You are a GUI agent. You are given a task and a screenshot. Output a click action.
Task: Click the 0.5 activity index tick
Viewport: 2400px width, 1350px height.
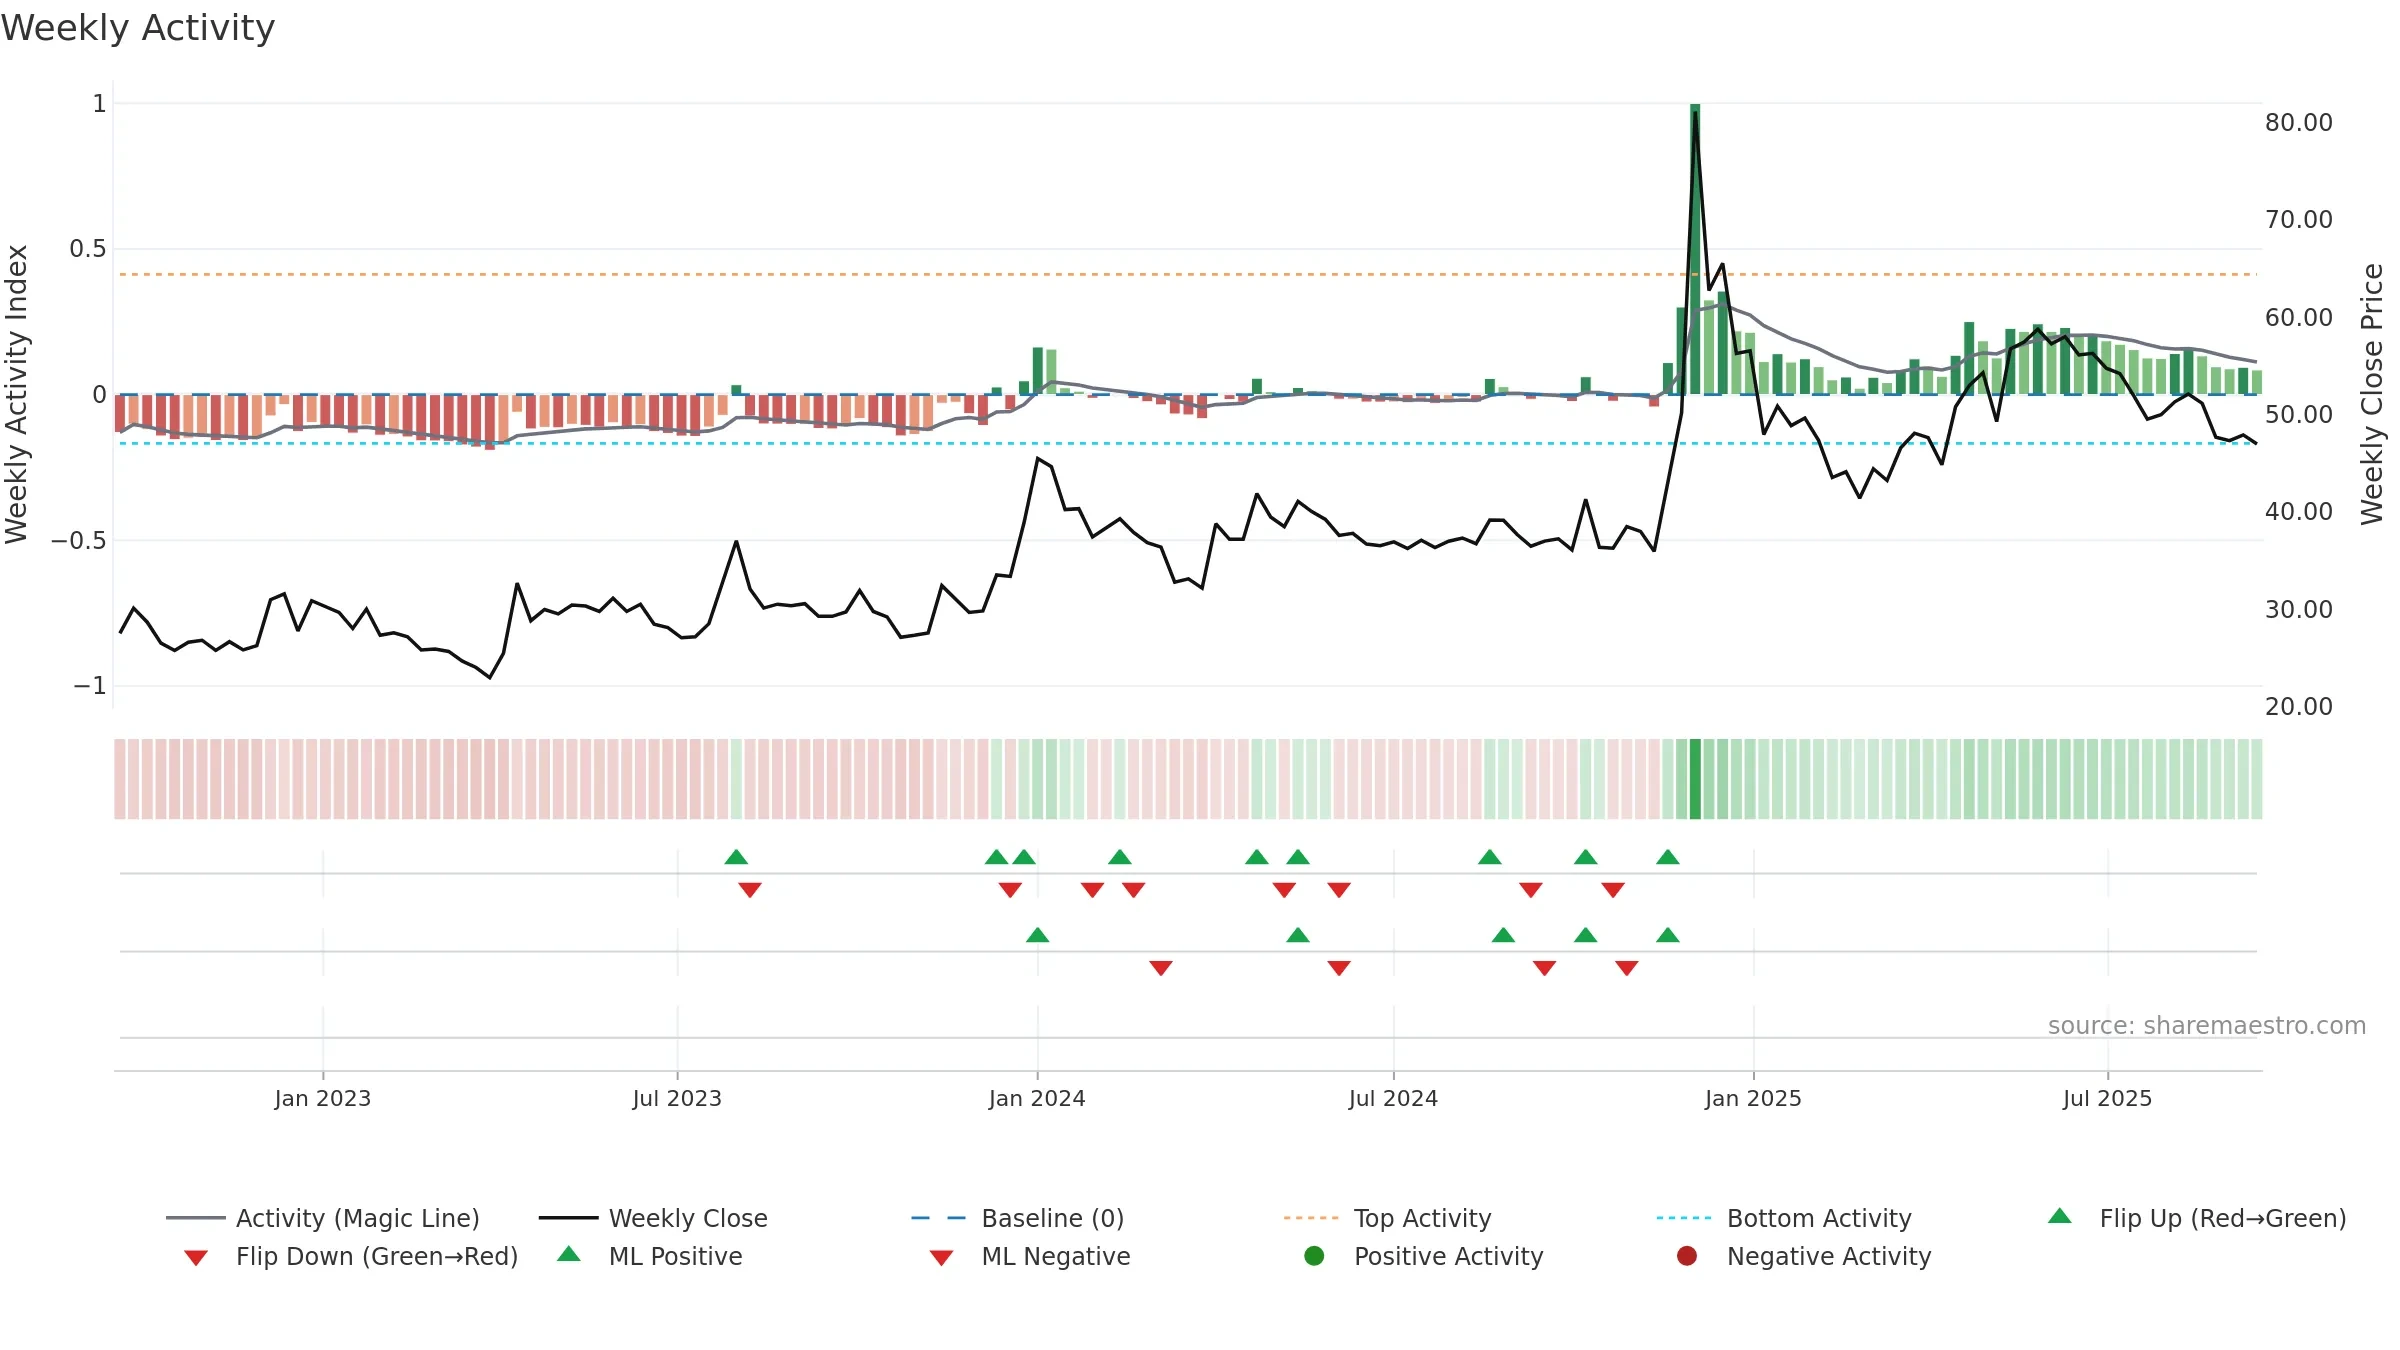(x=88, y=248)
